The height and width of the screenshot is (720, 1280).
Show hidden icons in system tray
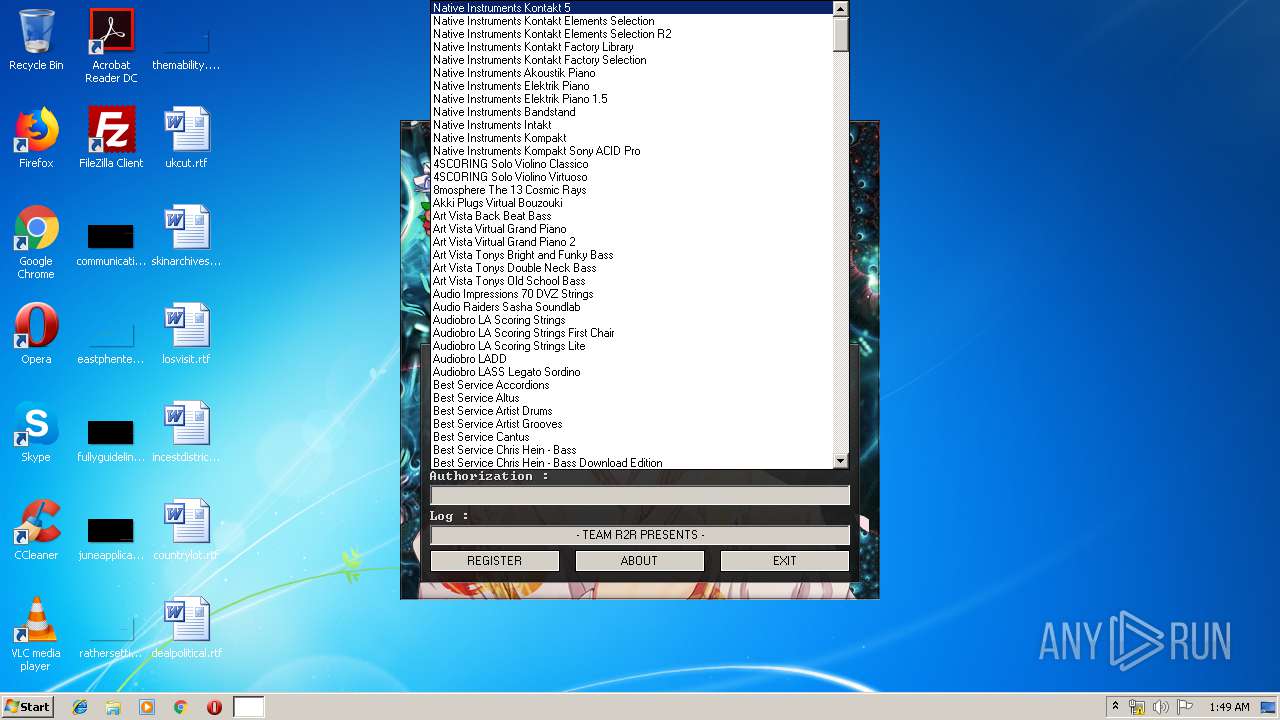1115,707
